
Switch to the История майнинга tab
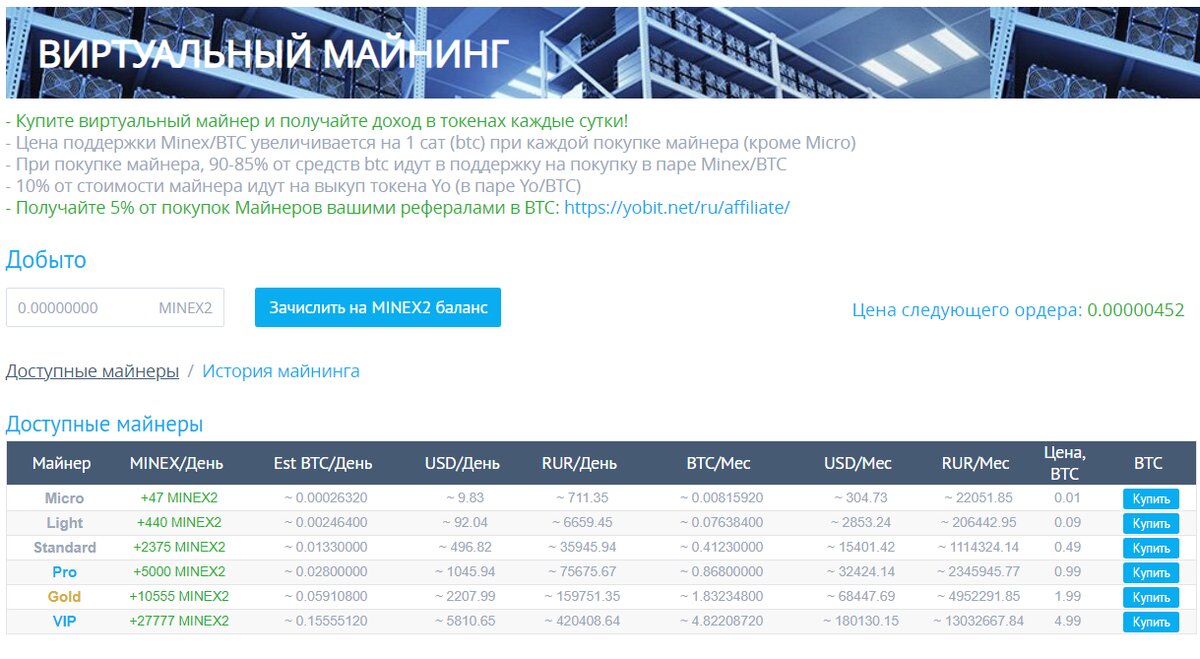point(281,370)
